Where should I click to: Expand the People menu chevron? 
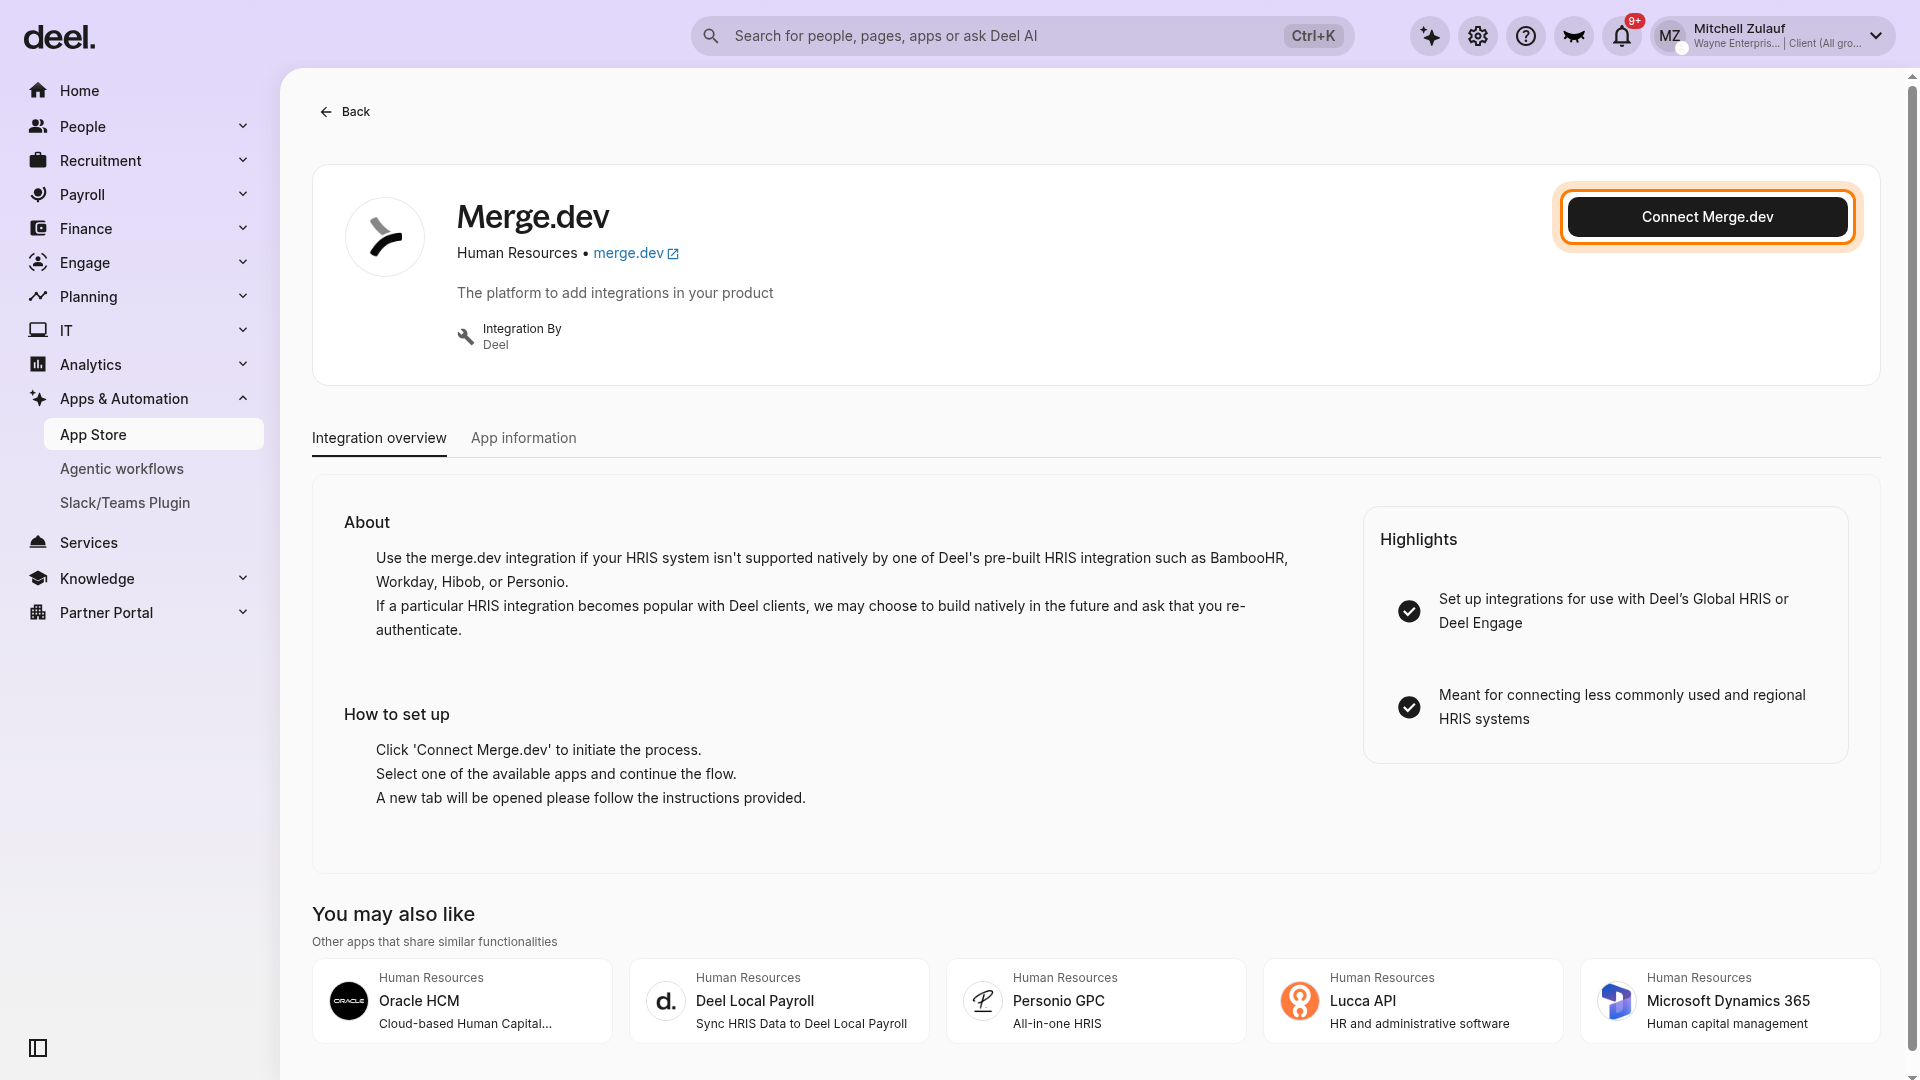(x=243, y=126)
